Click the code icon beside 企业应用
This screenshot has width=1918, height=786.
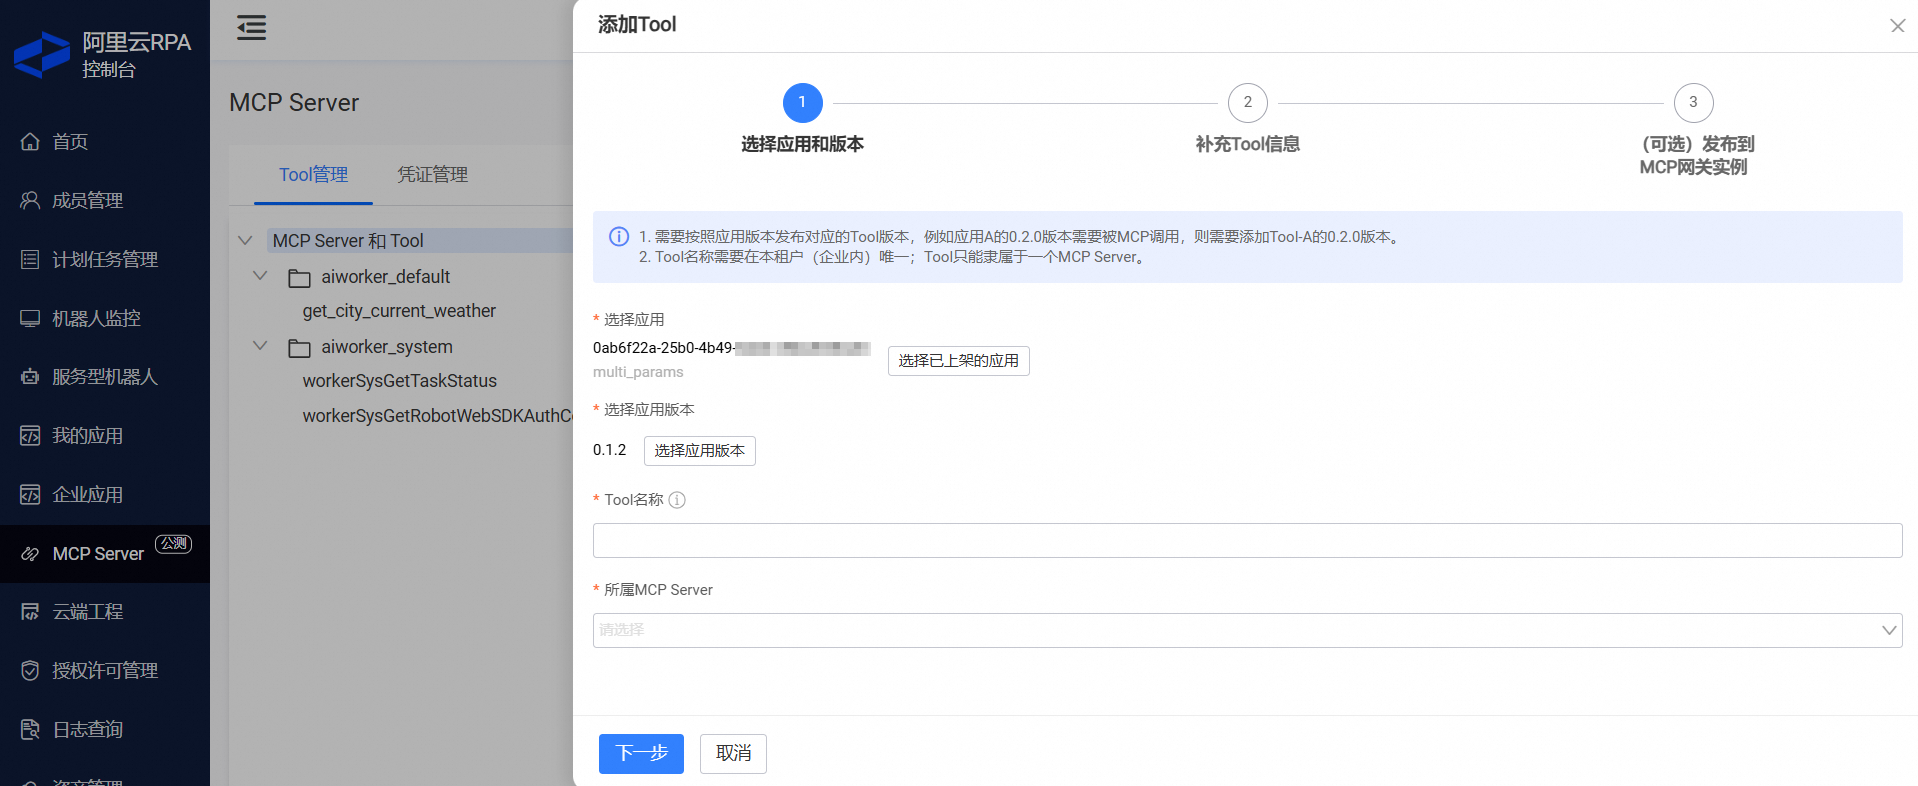(x=30, y=495)
